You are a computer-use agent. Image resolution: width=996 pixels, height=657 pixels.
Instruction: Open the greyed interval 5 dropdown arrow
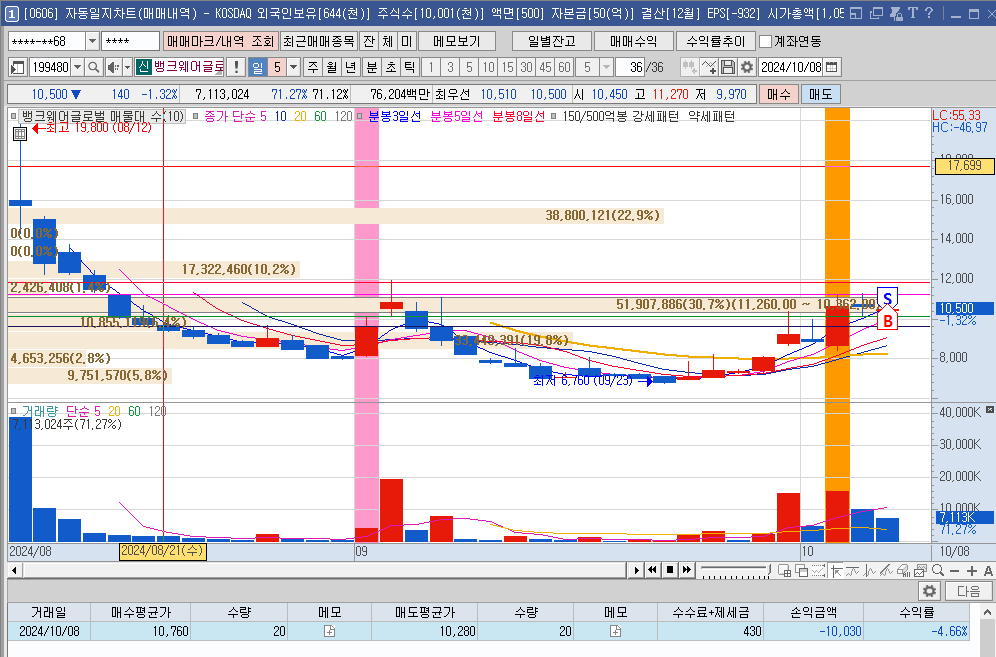[607, 67]
